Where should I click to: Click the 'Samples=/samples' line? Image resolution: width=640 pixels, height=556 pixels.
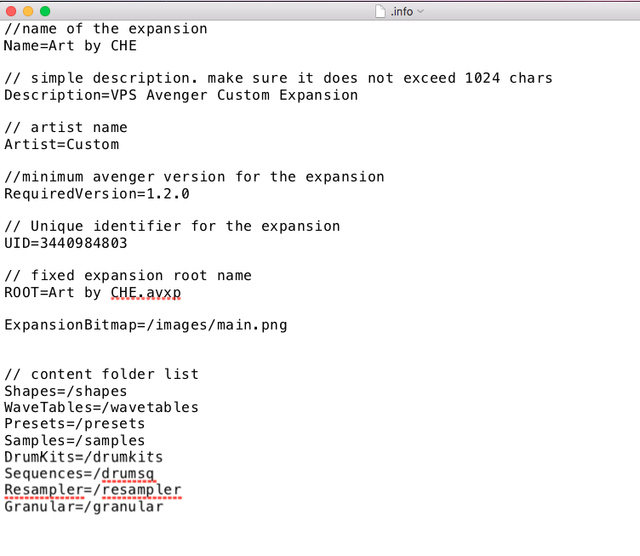click(x=75, y=440)
